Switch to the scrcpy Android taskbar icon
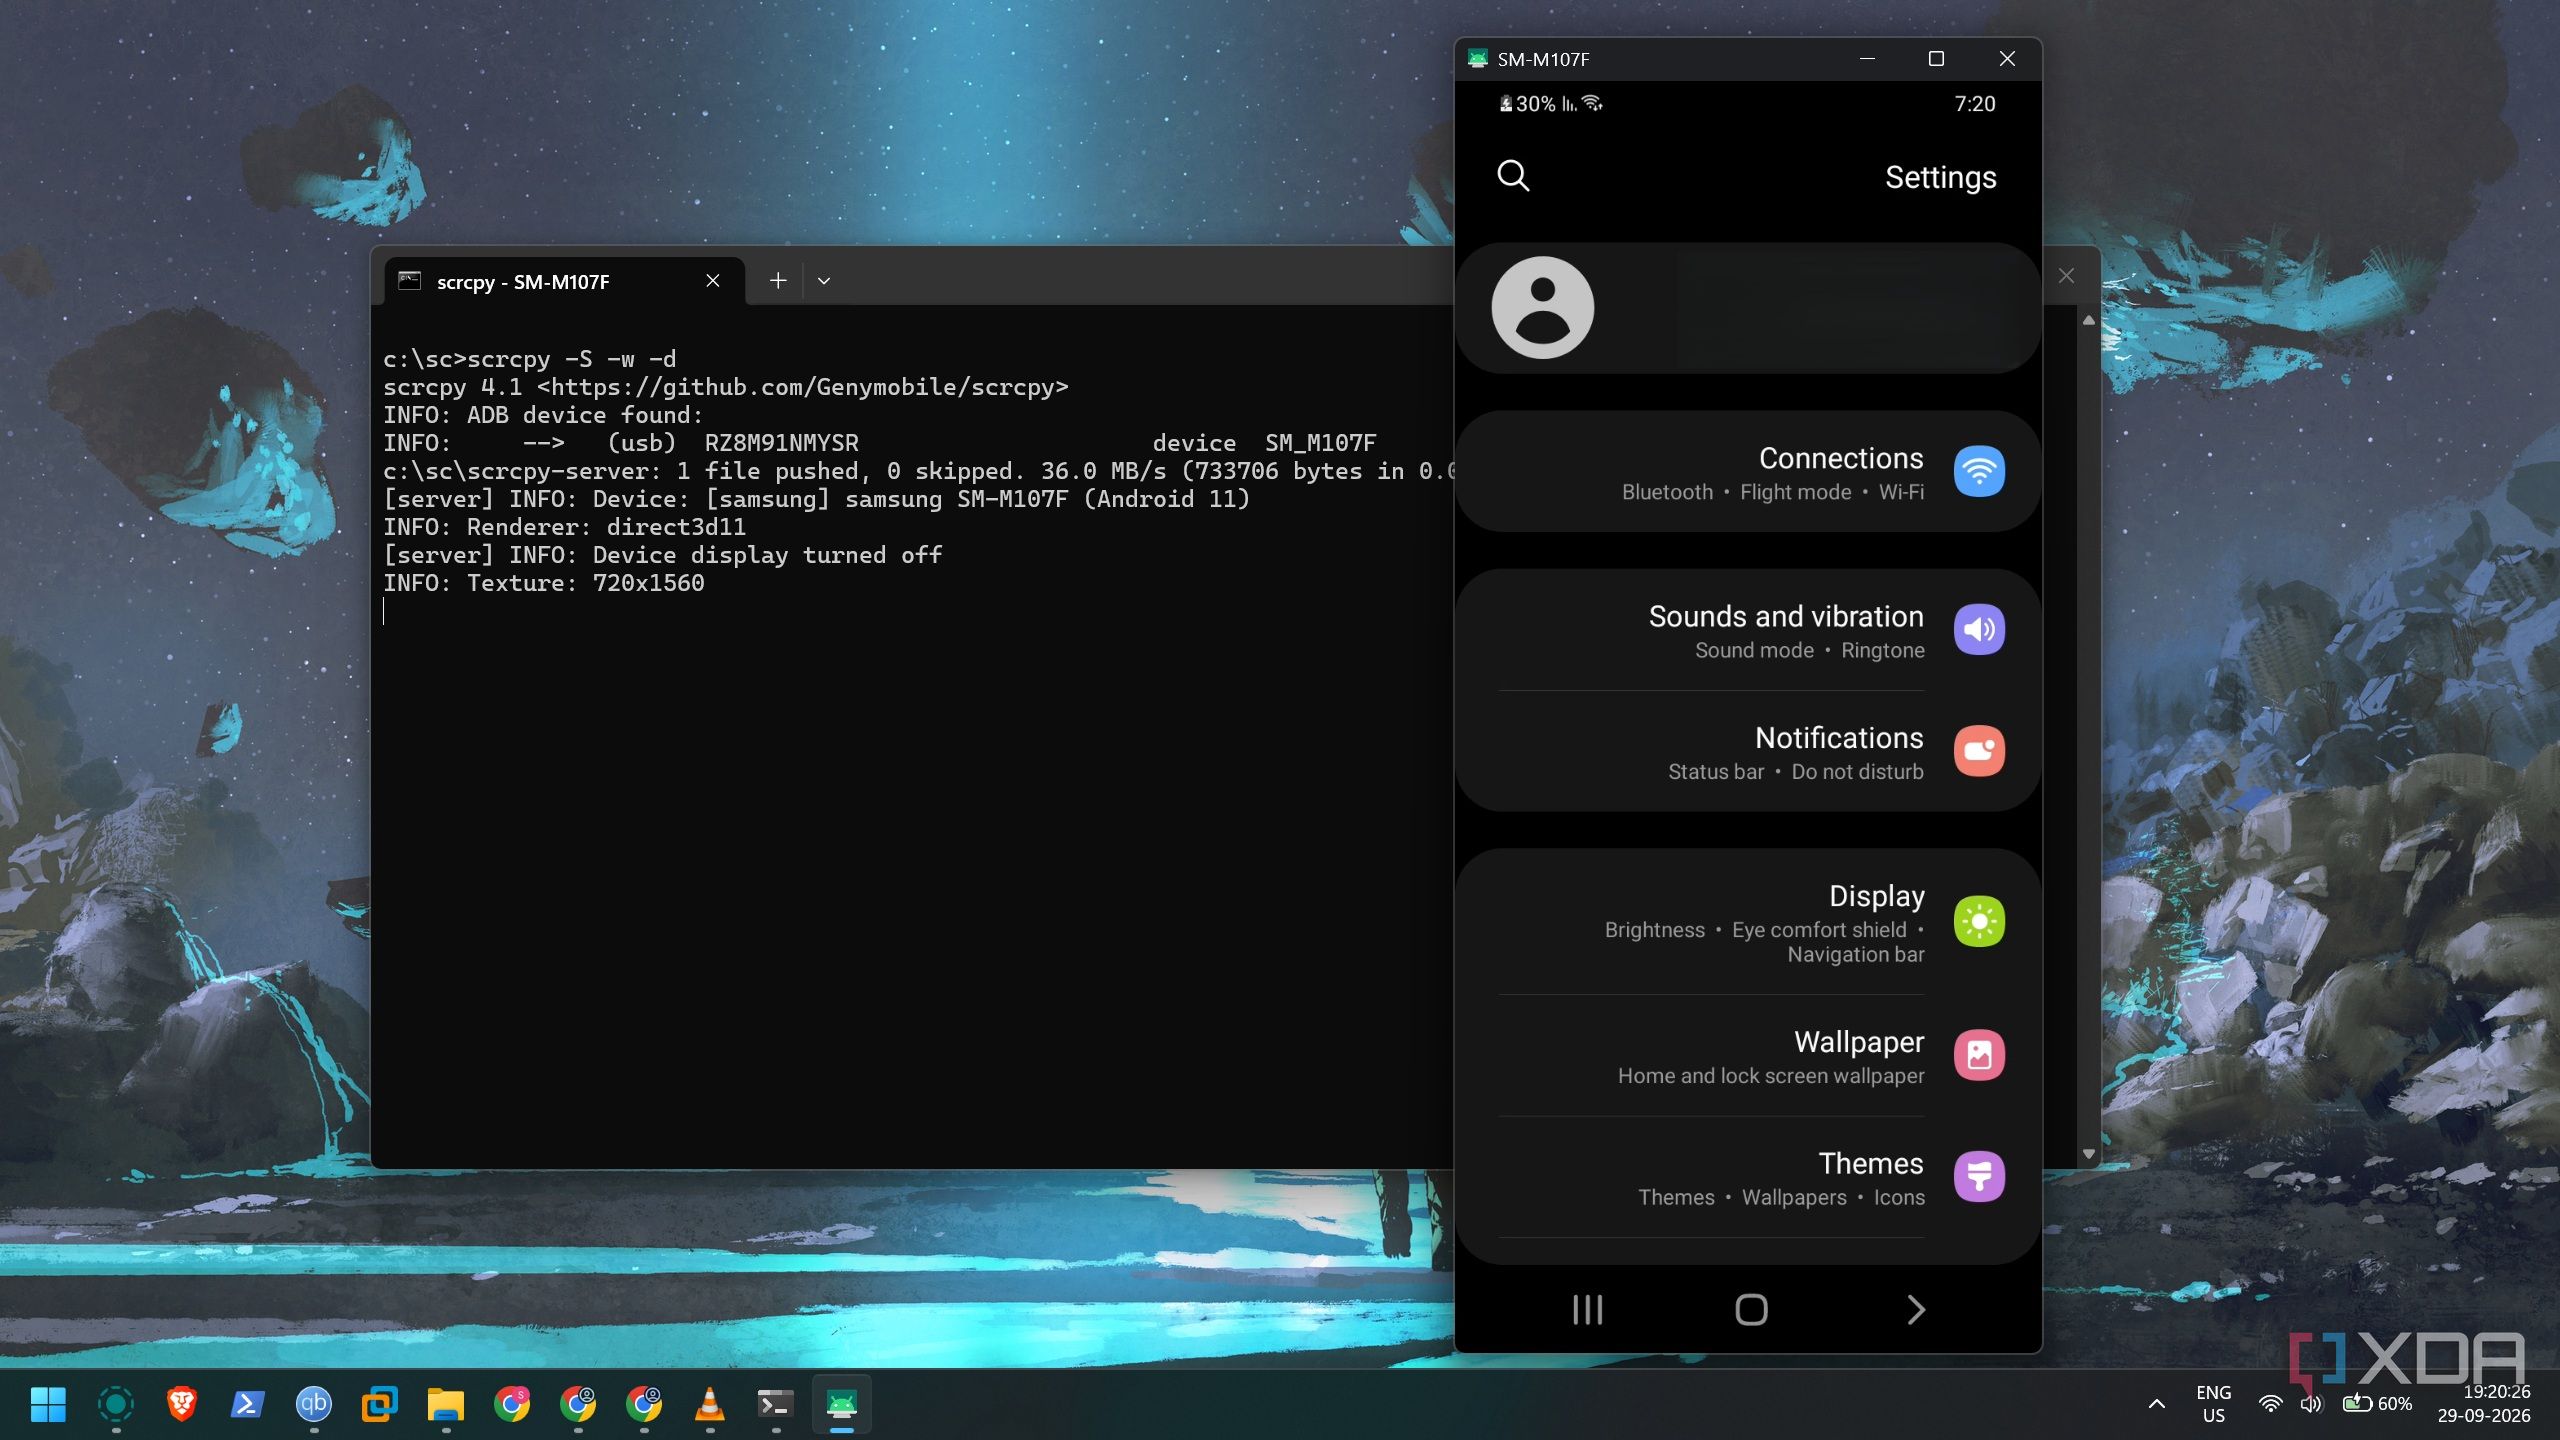The width and height of the screenshot is (2560, 1440). click(x=842, y=1404)
